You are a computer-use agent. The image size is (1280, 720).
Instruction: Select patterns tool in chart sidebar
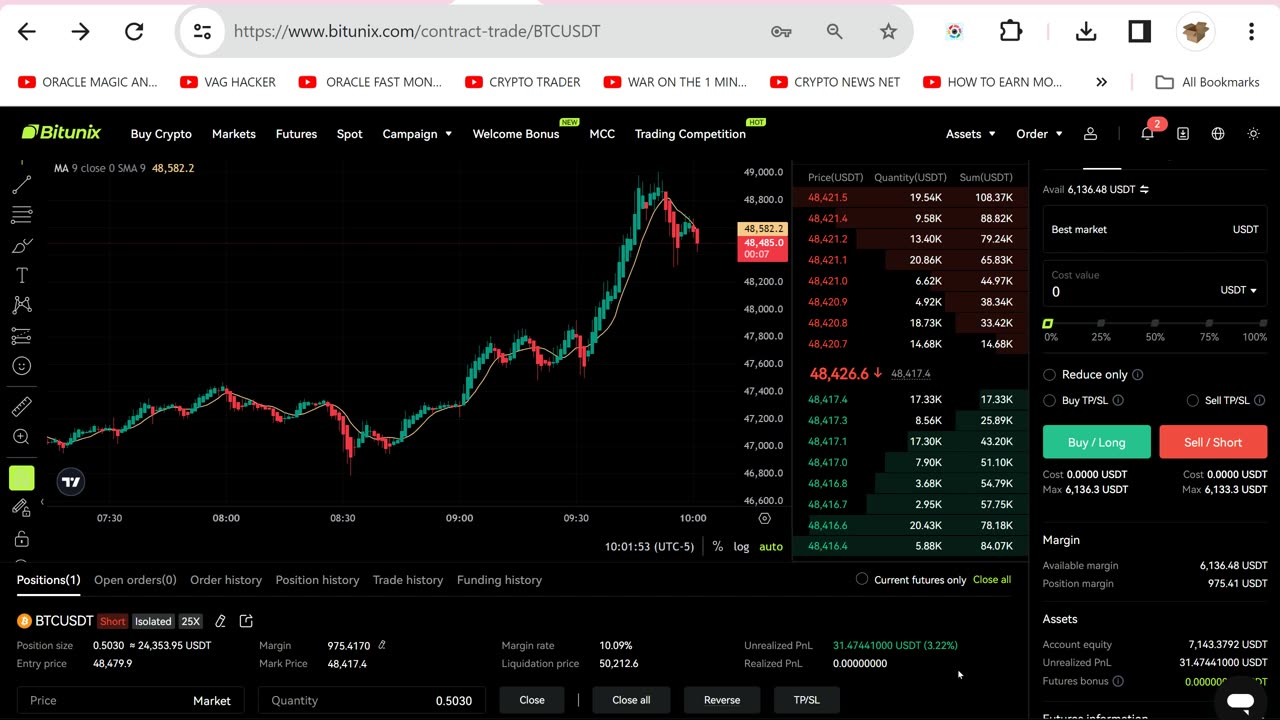21,305
